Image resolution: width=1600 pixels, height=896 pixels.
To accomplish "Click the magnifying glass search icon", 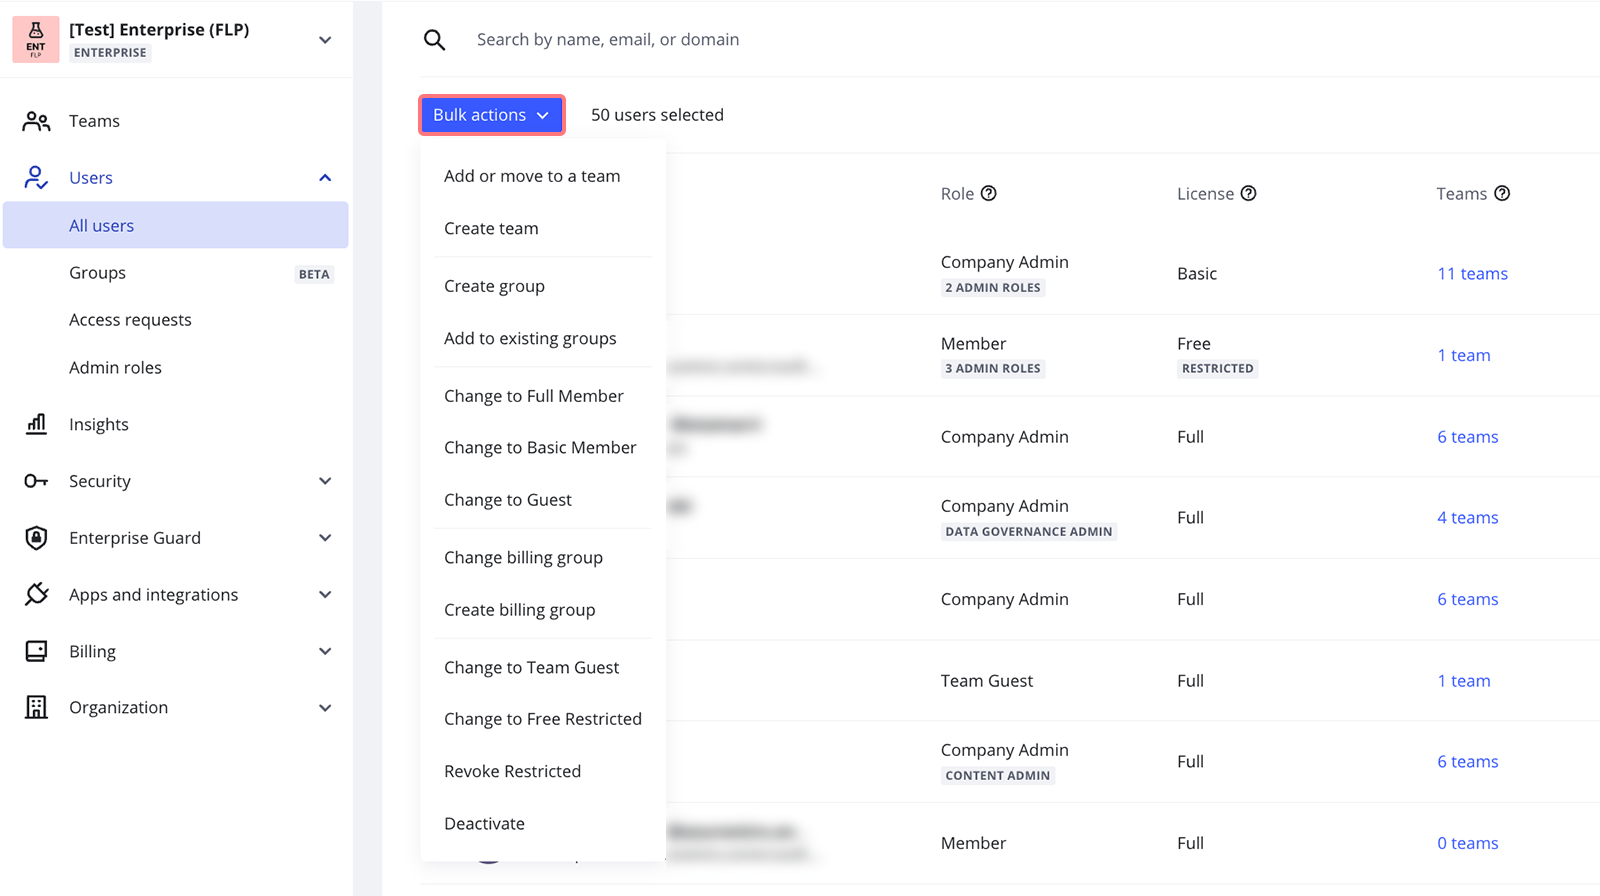I will point(434,40).
